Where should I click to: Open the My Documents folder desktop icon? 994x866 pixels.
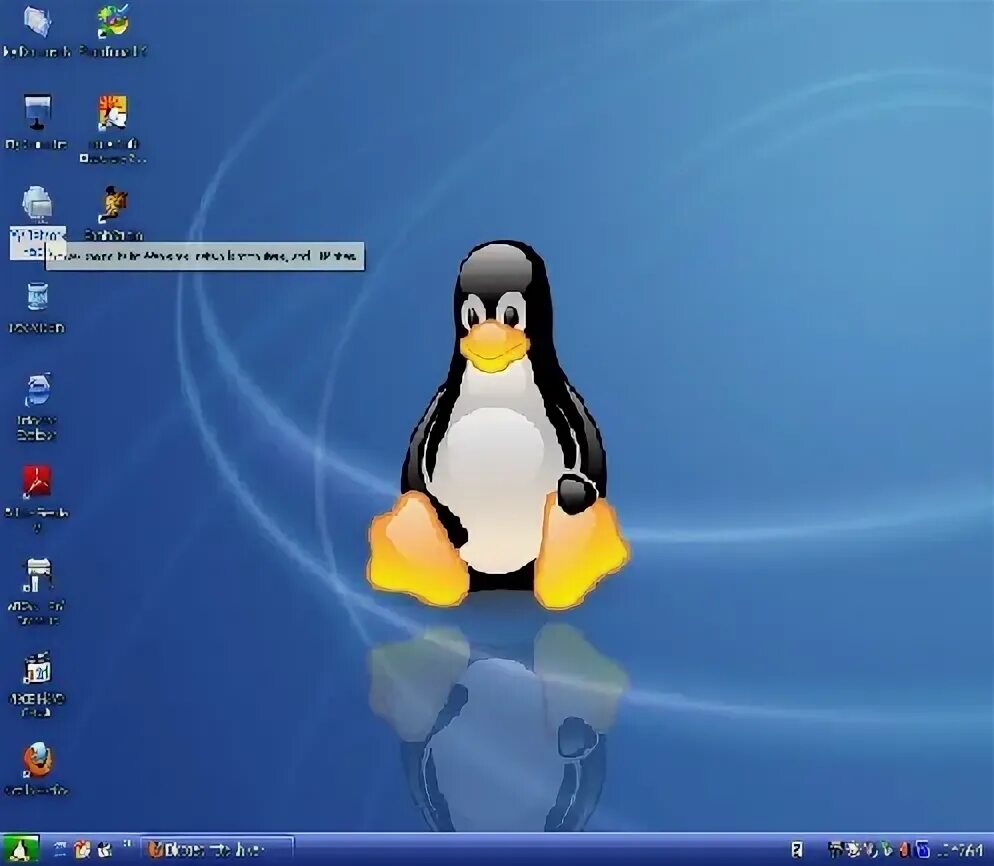click(x=36, y=22)
